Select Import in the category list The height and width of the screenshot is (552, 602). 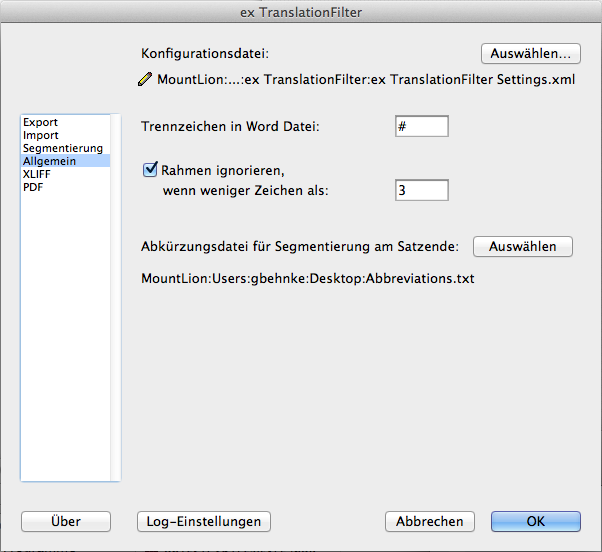pyautogui.click(x=65, y=135)
